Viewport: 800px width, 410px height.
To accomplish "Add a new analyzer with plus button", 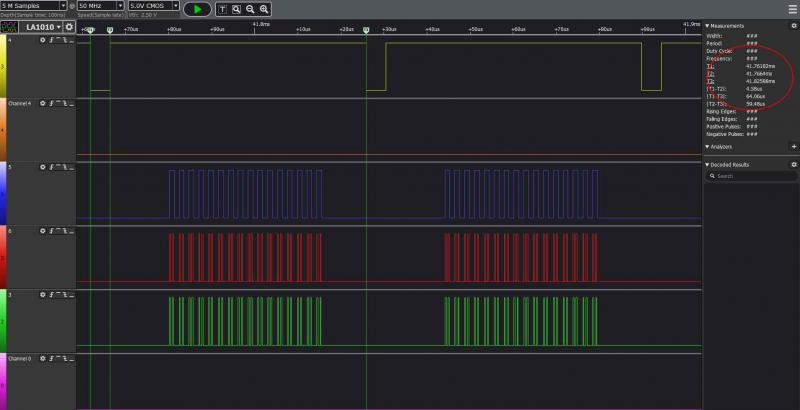I will [794, 146].
